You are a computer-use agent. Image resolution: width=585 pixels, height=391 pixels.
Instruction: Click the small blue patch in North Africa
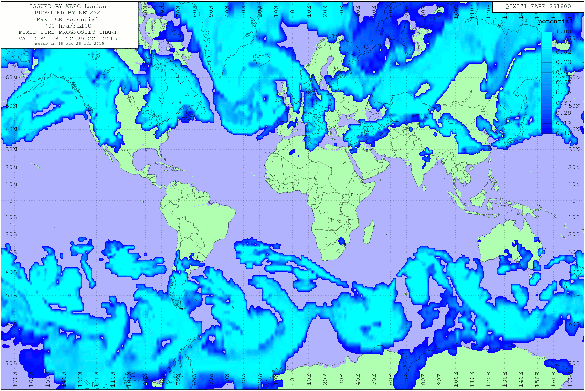coord(292,152)
